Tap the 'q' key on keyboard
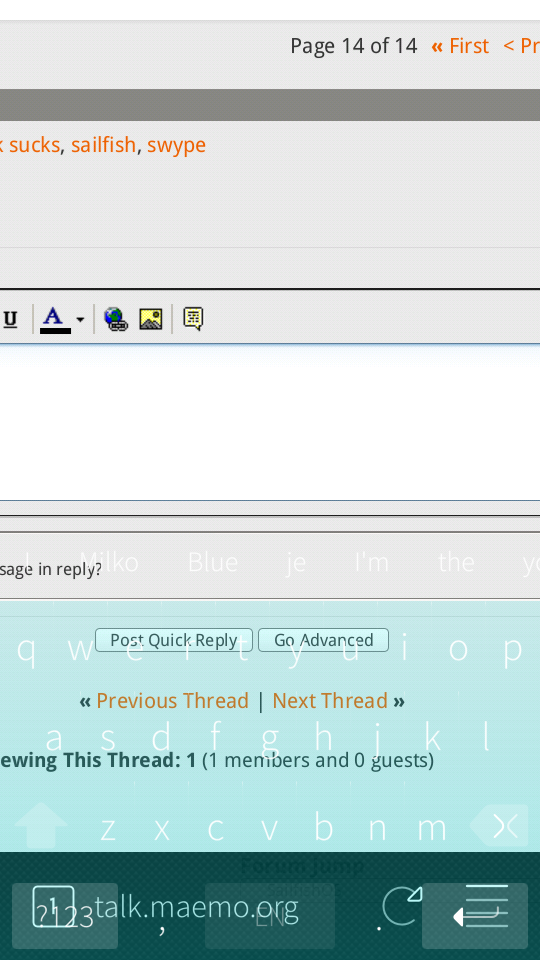The height and width of the screenshot is (960, 540). point(26,649)
